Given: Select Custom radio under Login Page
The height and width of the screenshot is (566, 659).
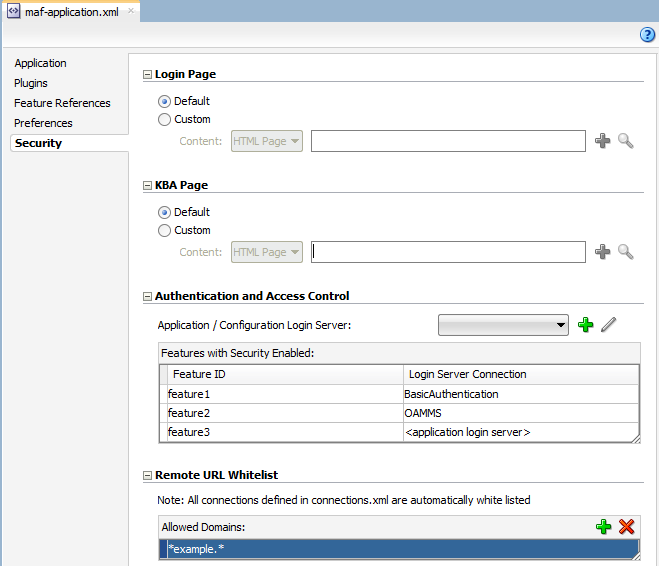Looking at the screenshot, I should (164, 119).
